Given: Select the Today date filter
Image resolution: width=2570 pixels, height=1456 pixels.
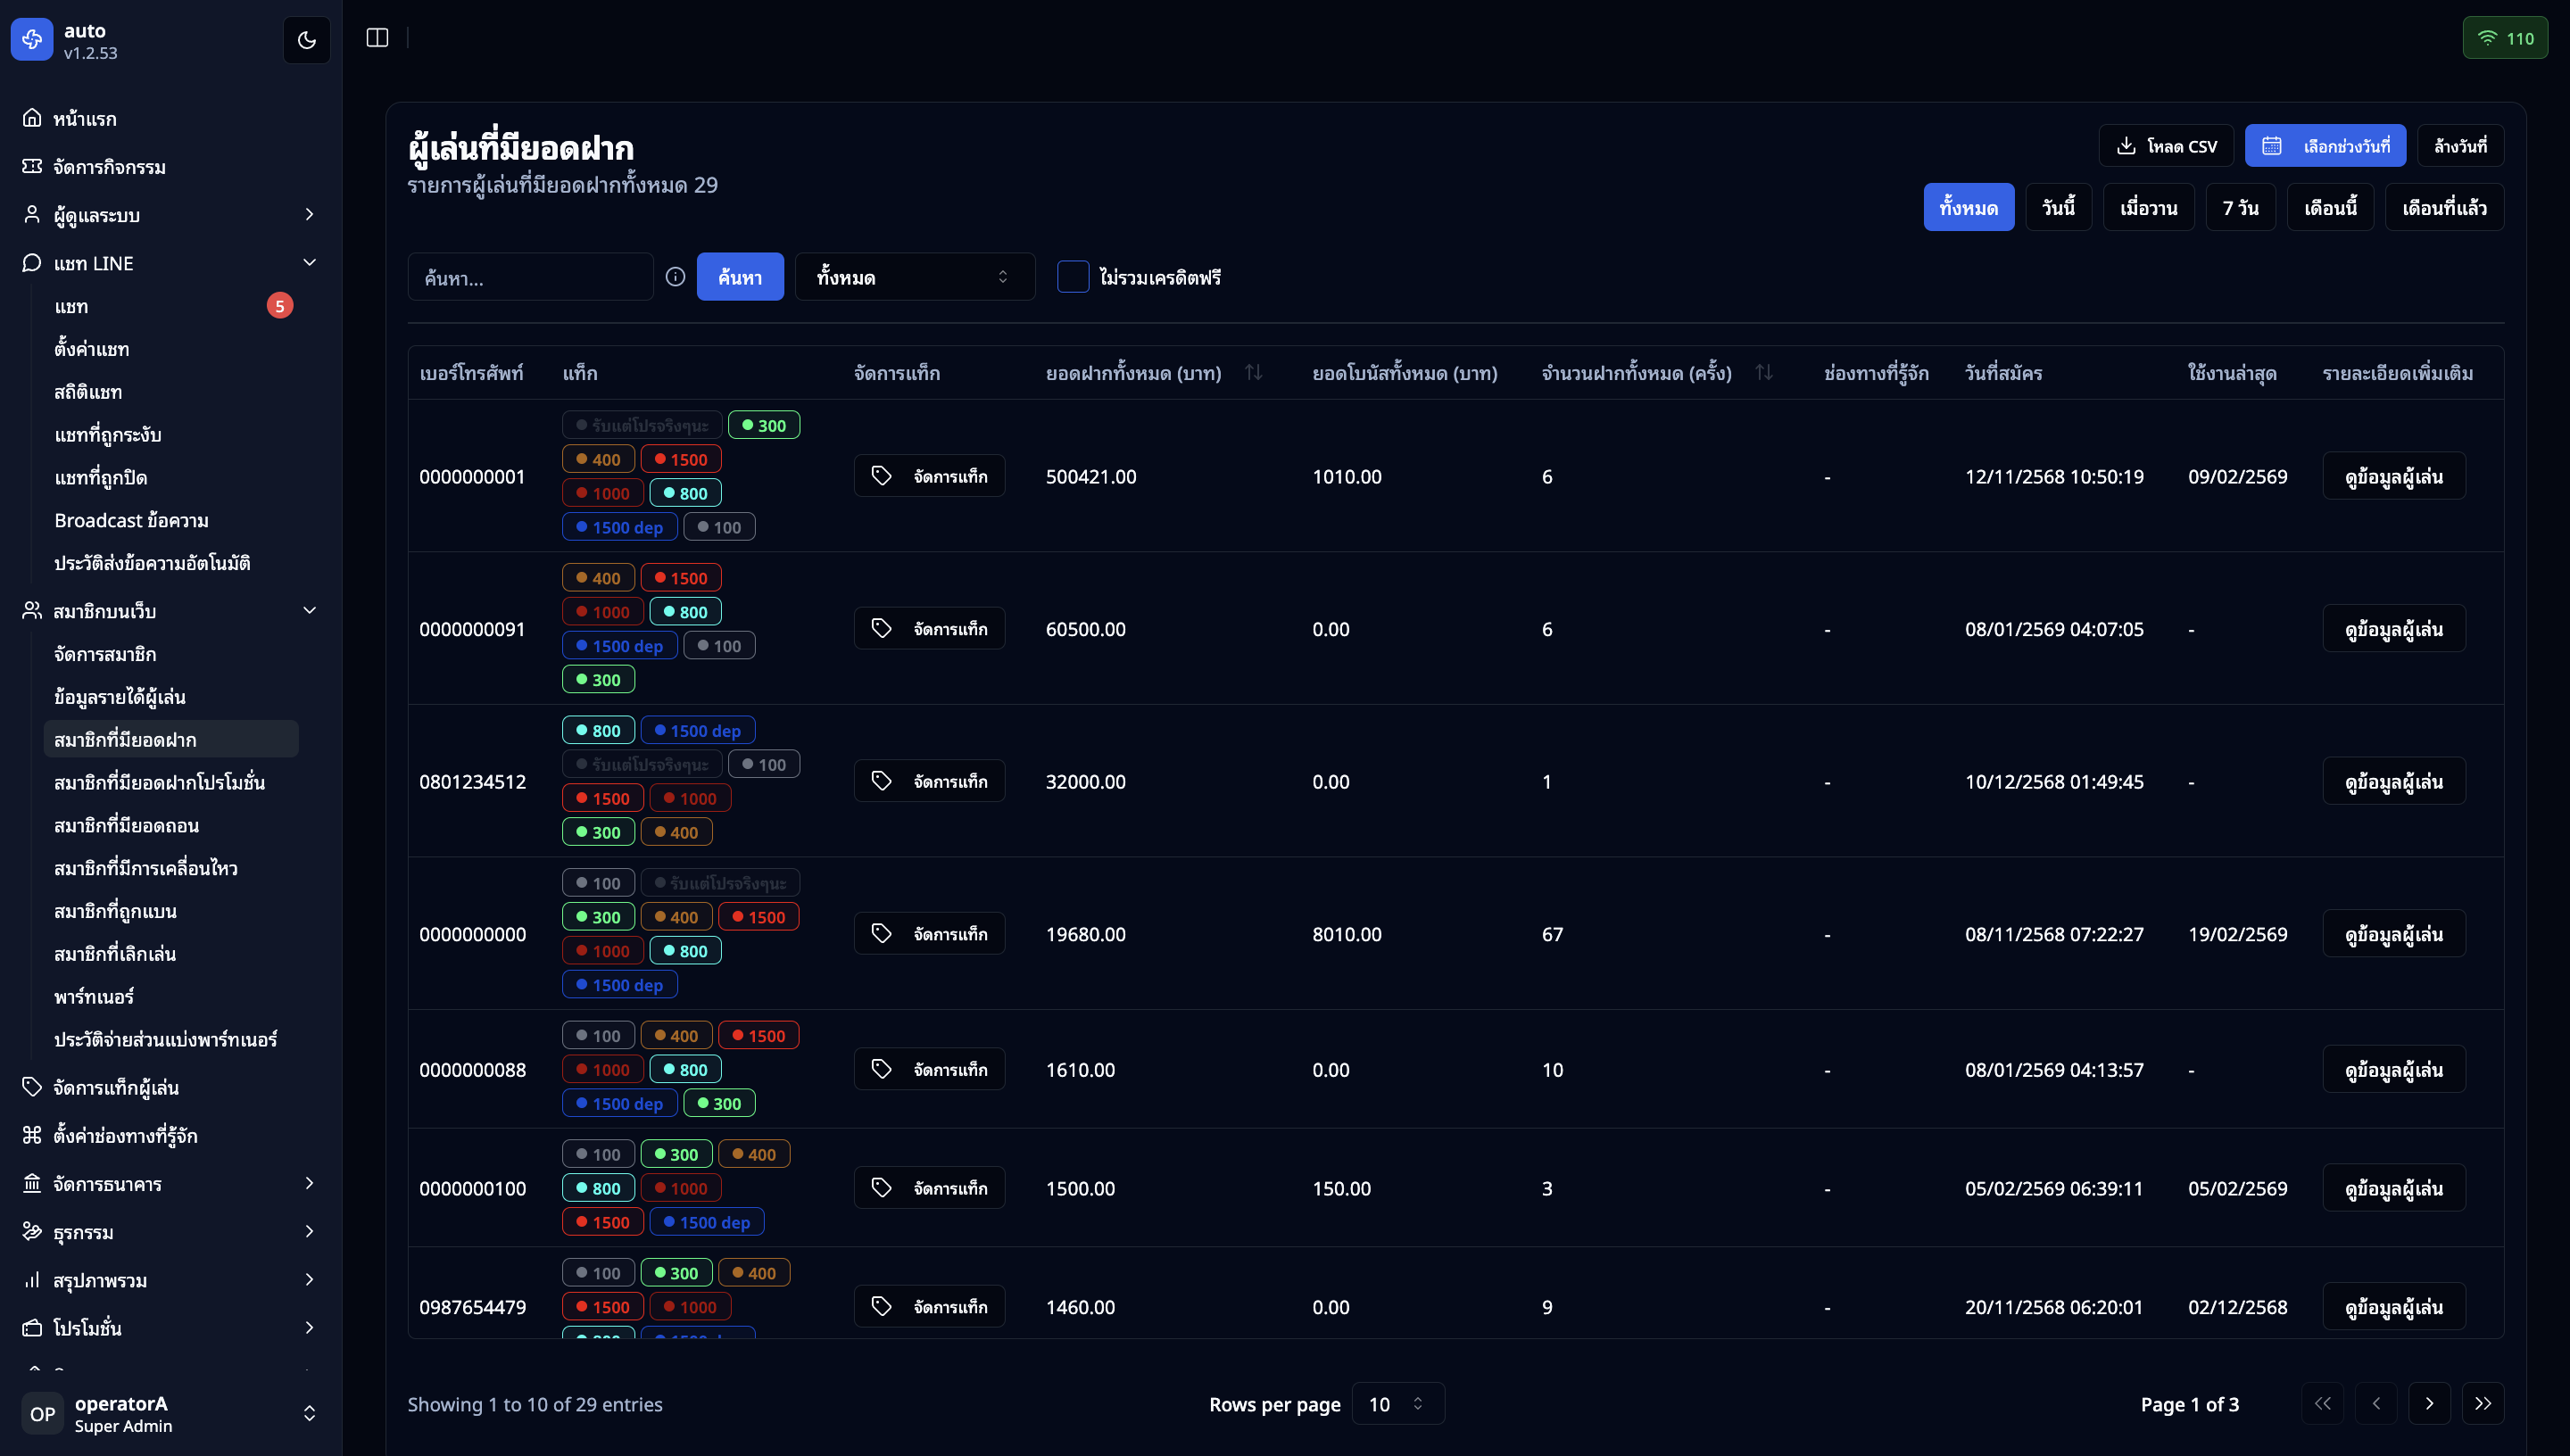Looking at the screenshot, I should pos(2058,208).
